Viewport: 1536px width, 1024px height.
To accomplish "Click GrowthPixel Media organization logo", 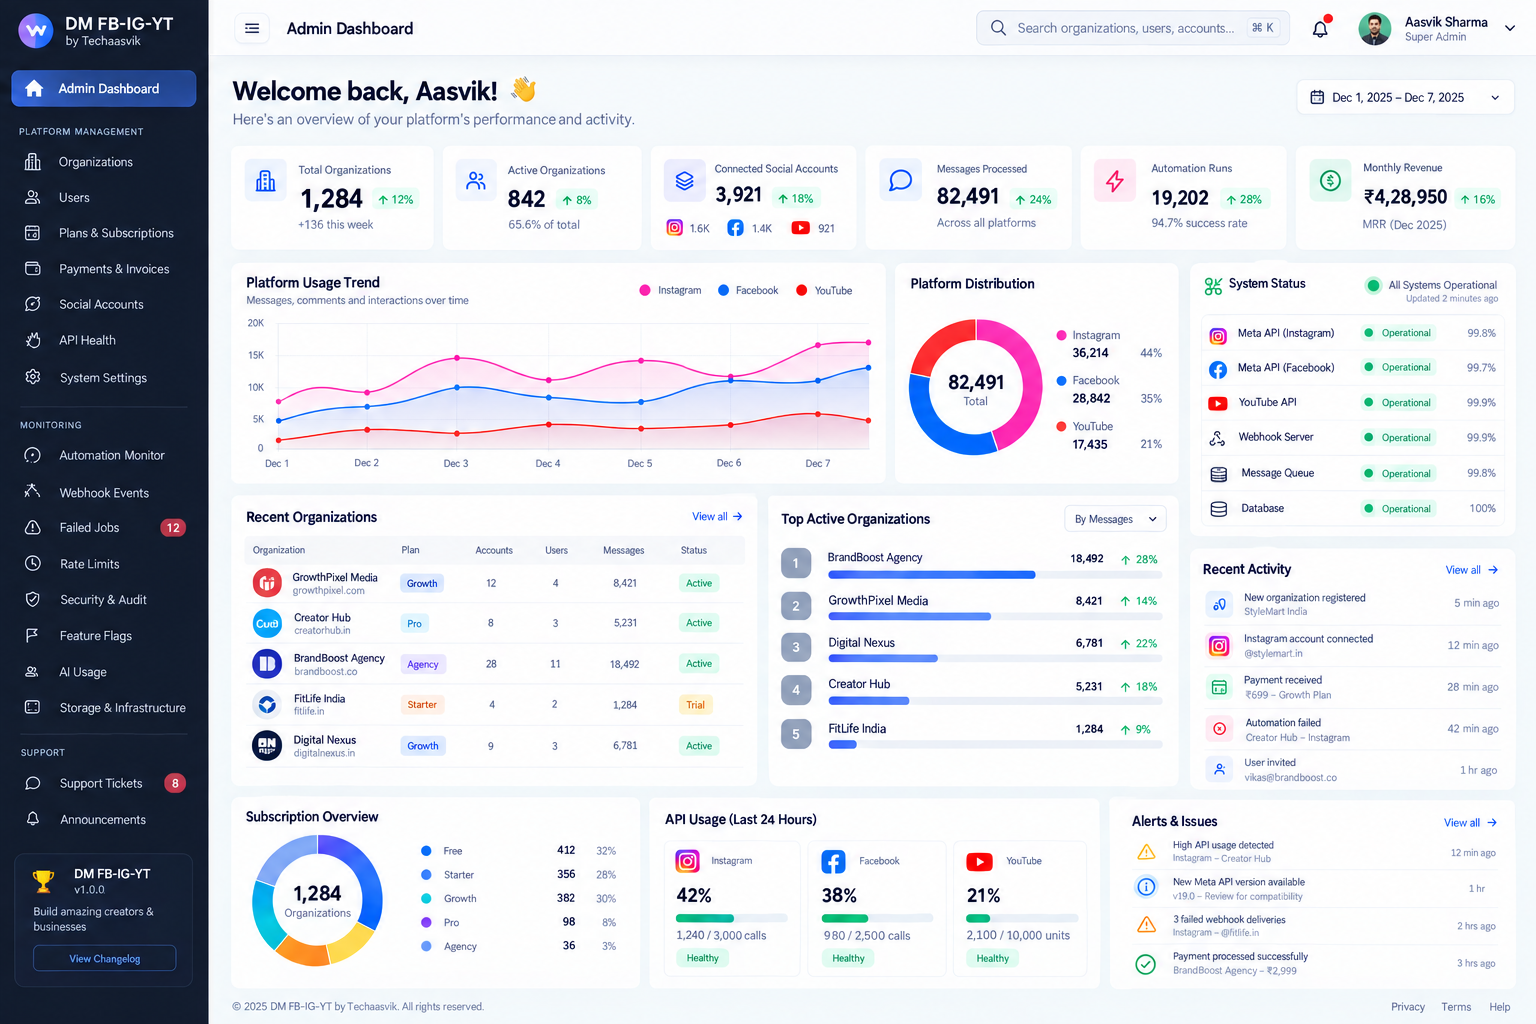I will [267, 582].
